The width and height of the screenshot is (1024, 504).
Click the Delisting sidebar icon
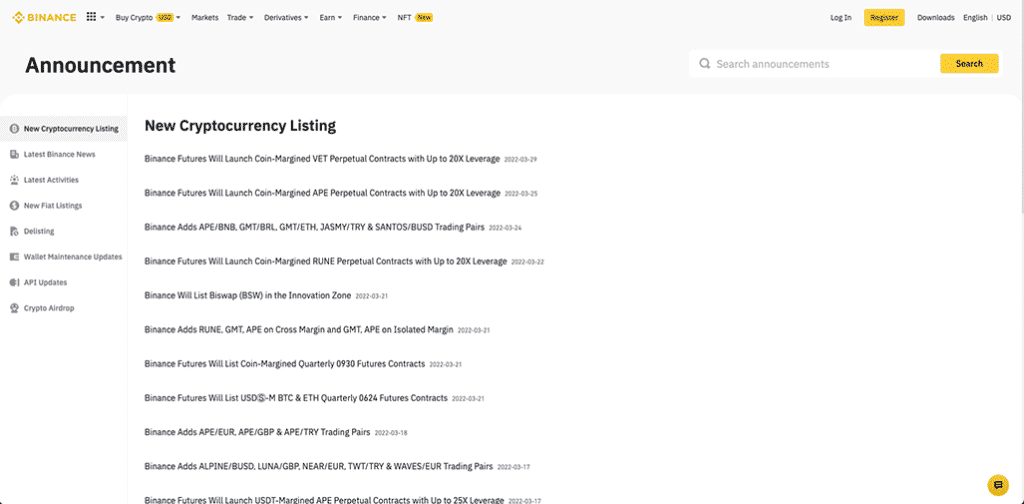click(14, 231)
